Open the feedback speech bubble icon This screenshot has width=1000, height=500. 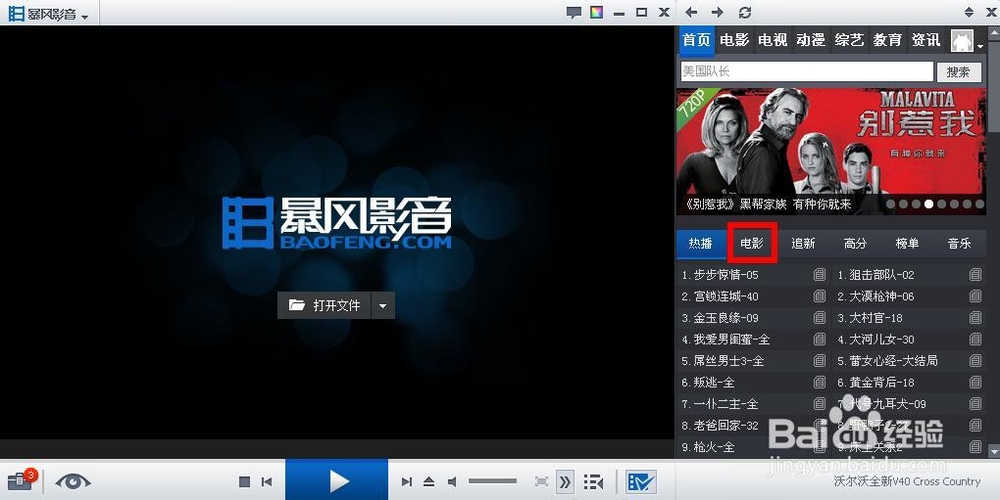(573, 12)
